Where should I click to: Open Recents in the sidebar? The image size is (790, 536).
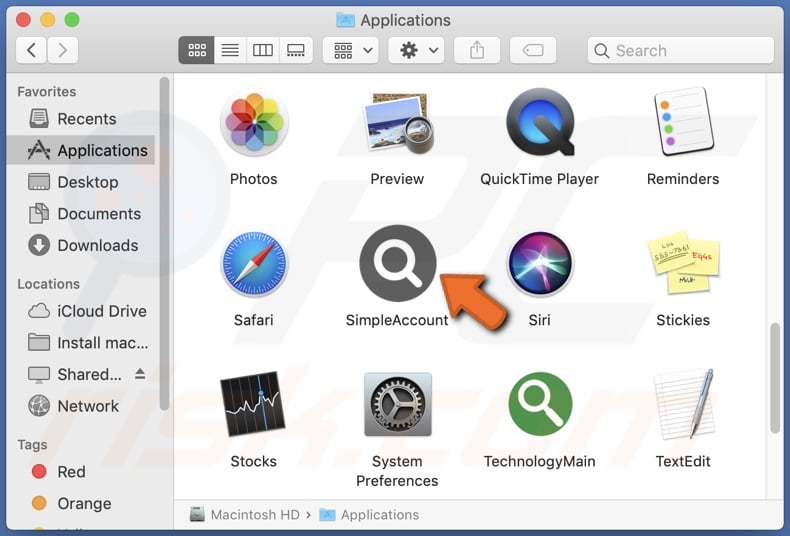[81, 119]
